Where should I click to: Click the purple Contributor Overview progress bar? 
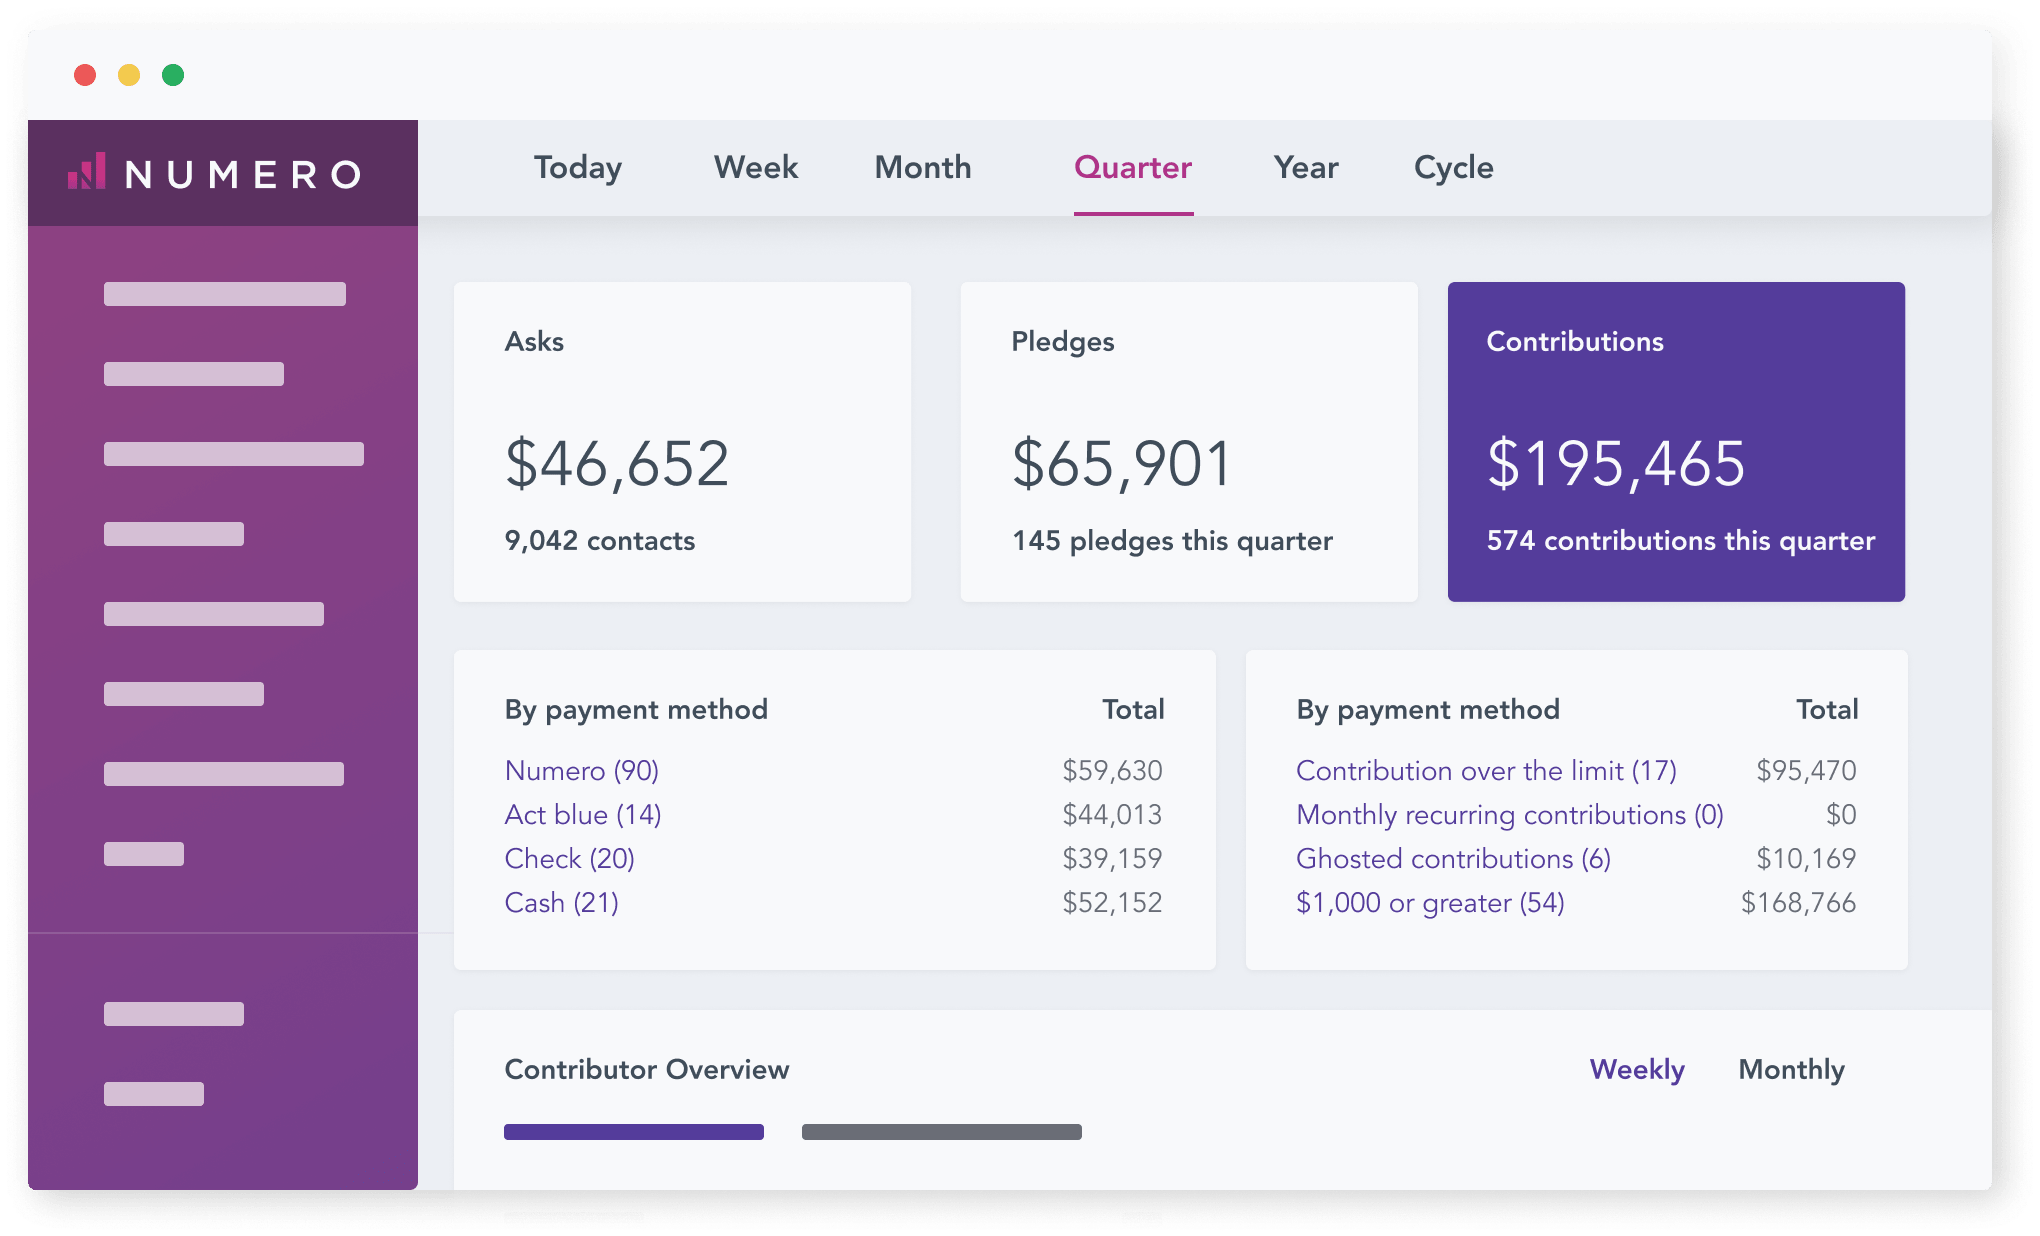pos(633,1131)
